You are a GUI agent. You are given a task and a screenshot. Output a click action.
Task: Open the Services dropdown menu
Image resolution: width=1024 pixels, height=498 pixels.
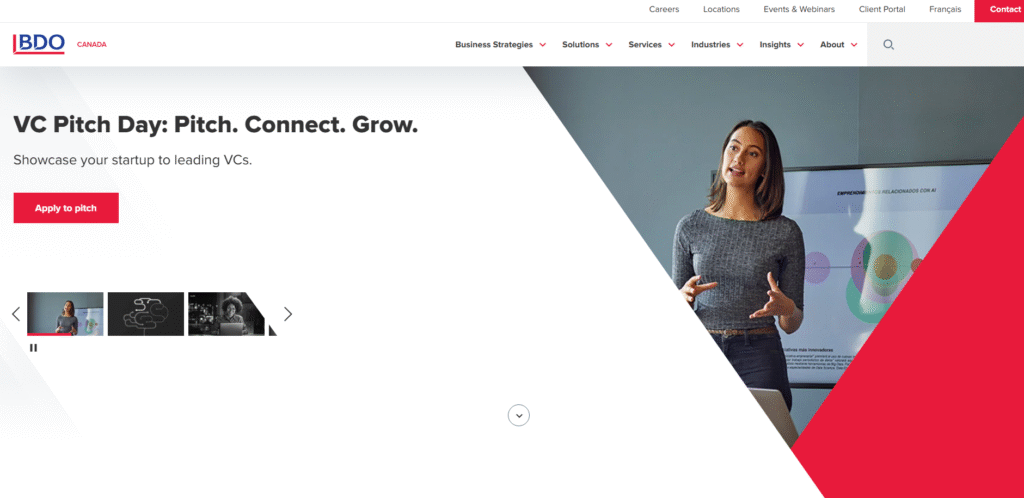point(652,44)
